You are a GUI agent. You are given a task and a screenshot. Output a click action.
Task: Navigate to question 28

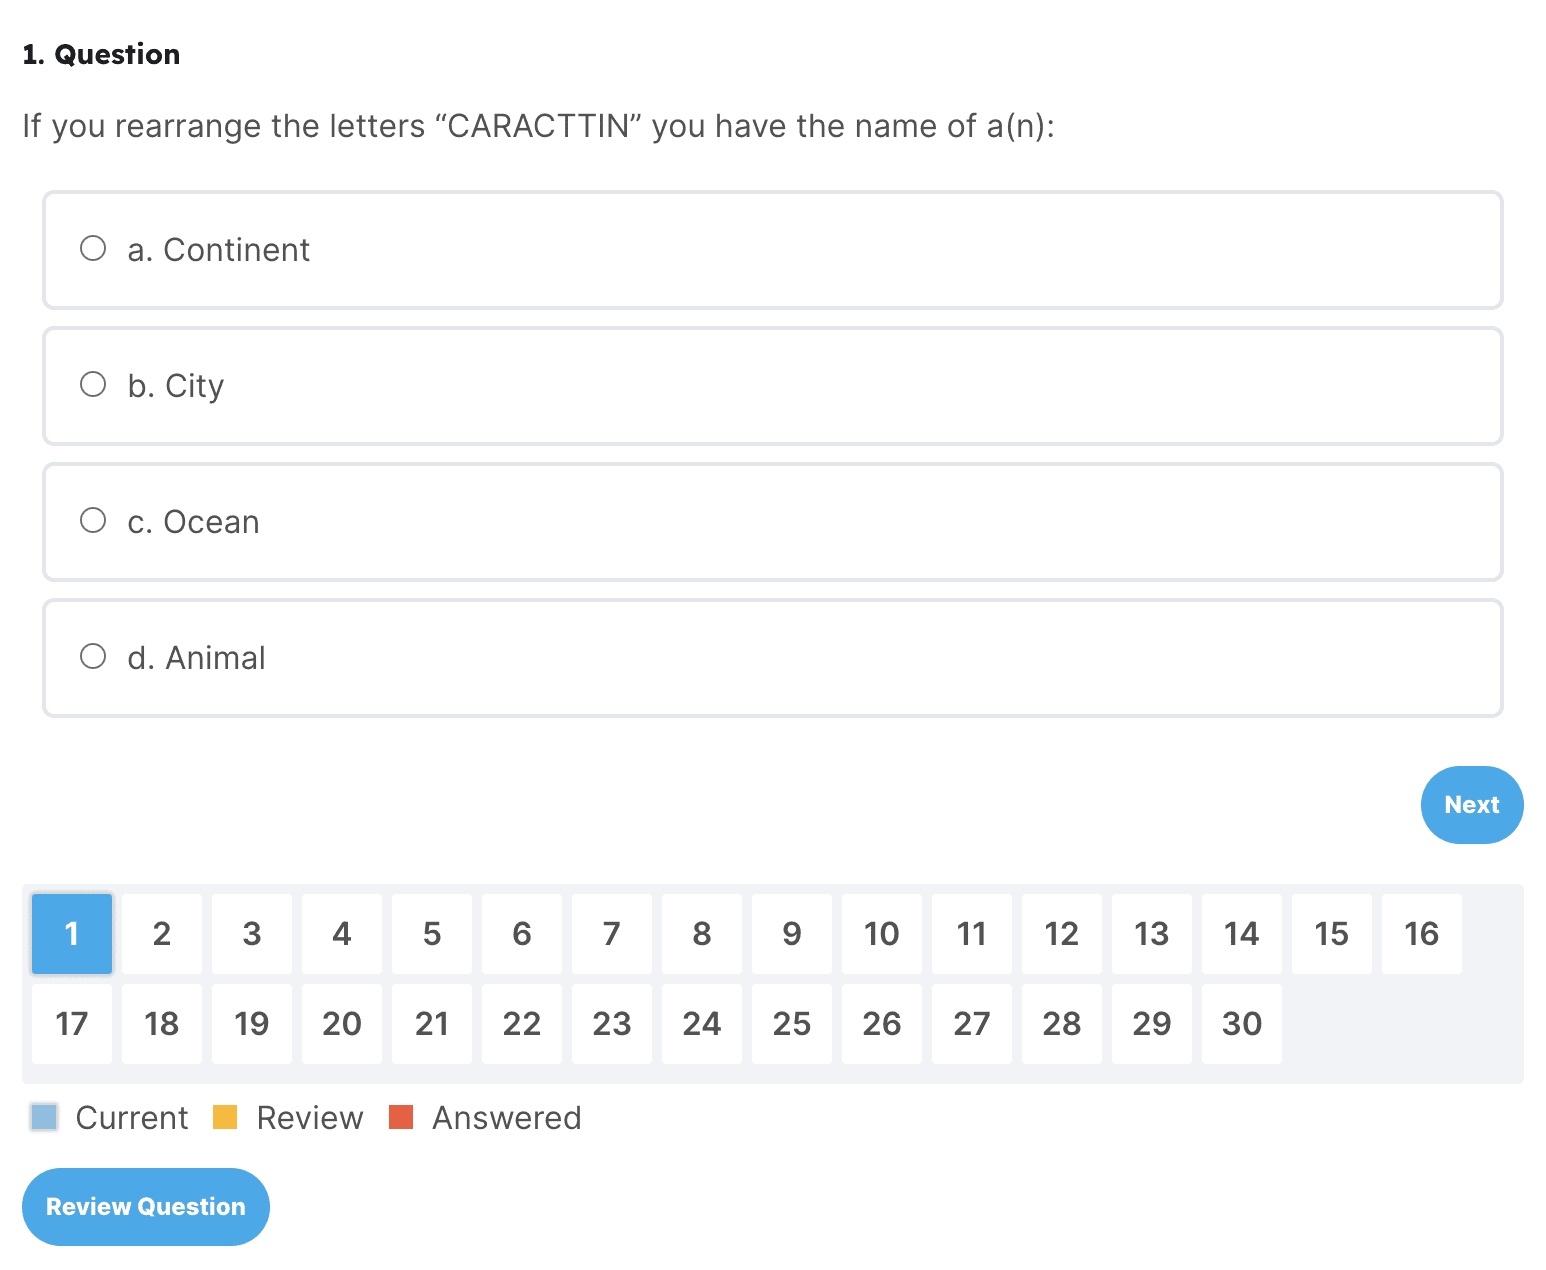(1062, 1024)
